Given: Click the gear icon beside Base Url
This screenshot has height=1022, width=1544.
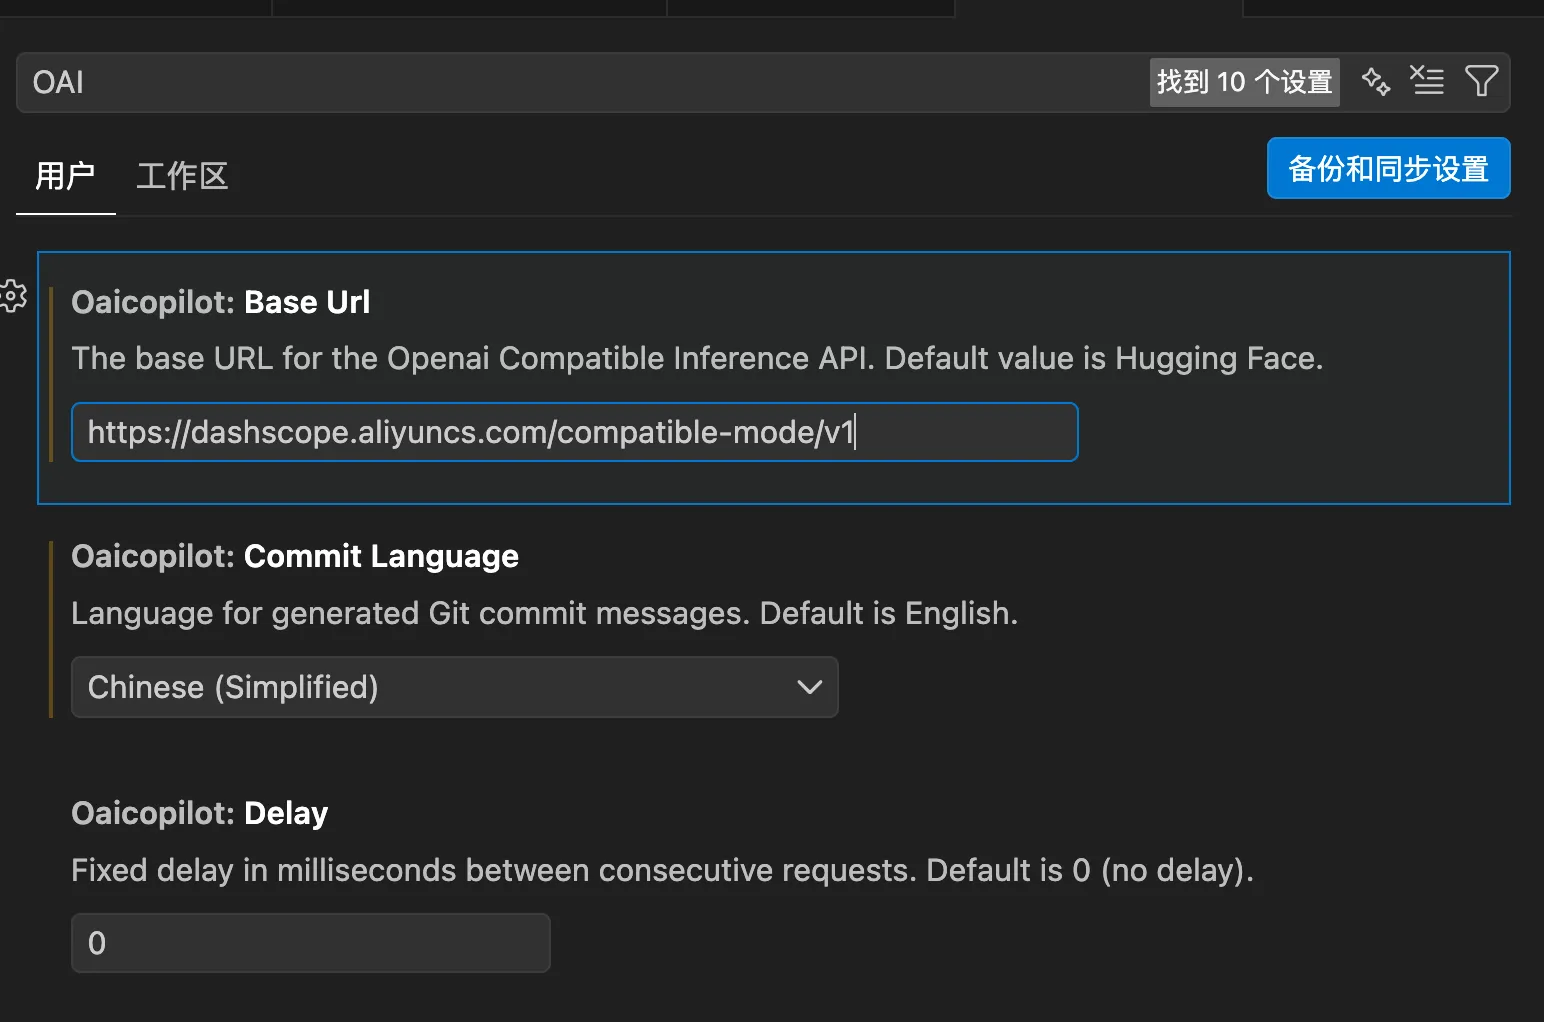Looking at the screenshot, I should [x=13, y=296].
